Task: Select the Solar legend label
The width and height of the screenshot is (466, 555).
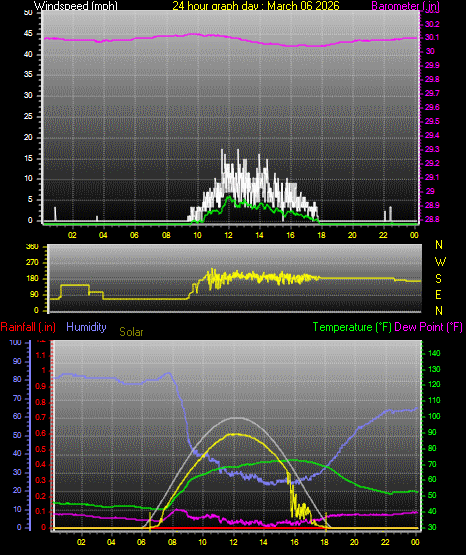Action: tap(131, 332)
